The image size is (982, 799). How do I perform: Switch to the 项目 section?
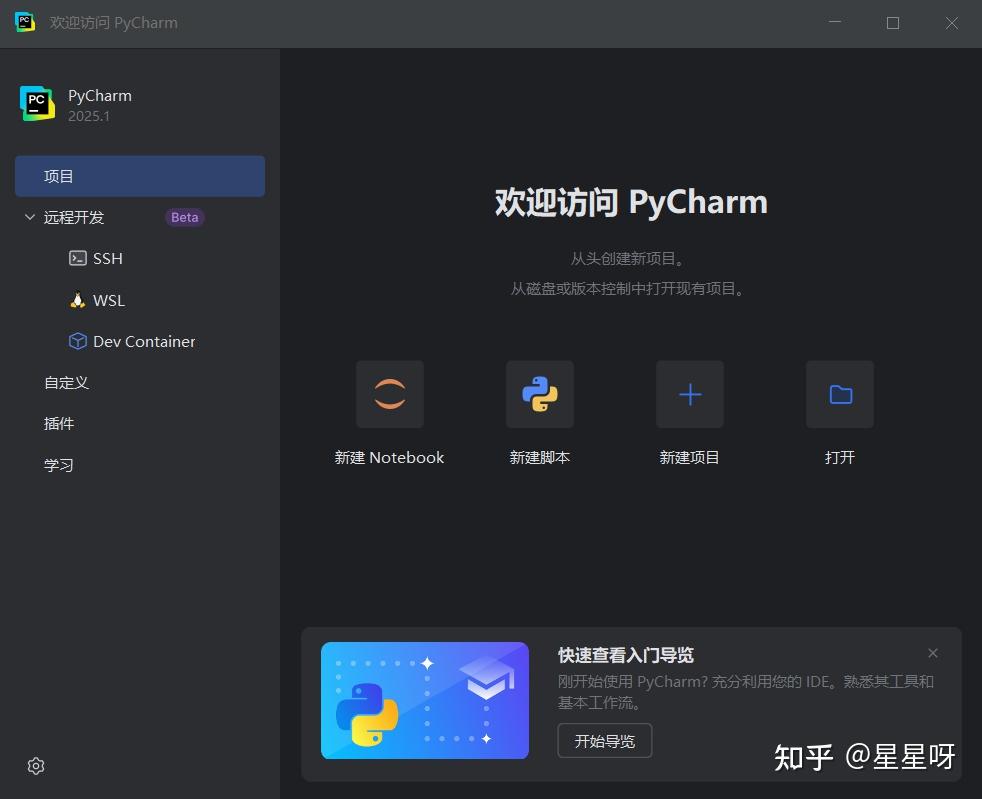[60, 176]
